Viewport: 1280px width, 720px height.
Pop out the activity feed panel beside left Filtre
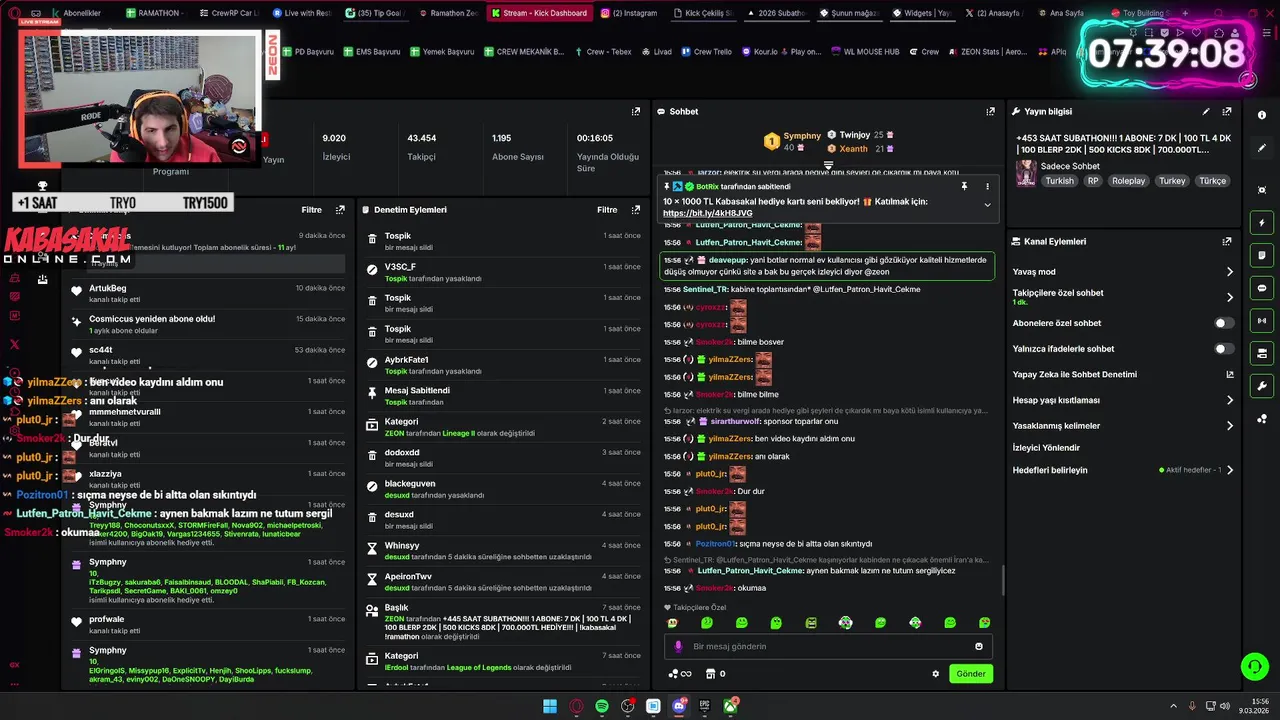340,210
